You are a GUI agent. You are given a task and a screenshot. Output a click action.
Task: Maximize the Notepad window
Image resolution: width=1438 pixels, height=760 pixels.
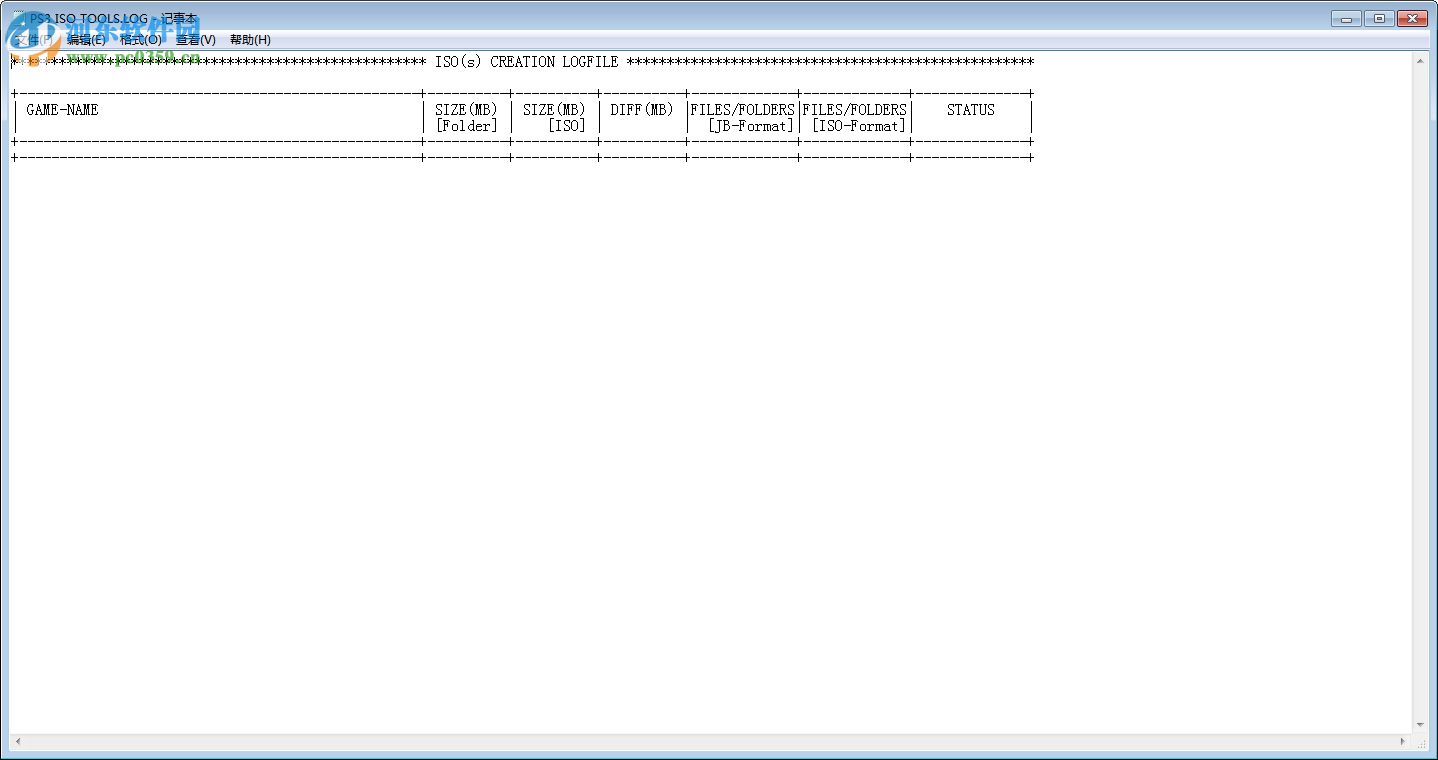click(1379, 18)
